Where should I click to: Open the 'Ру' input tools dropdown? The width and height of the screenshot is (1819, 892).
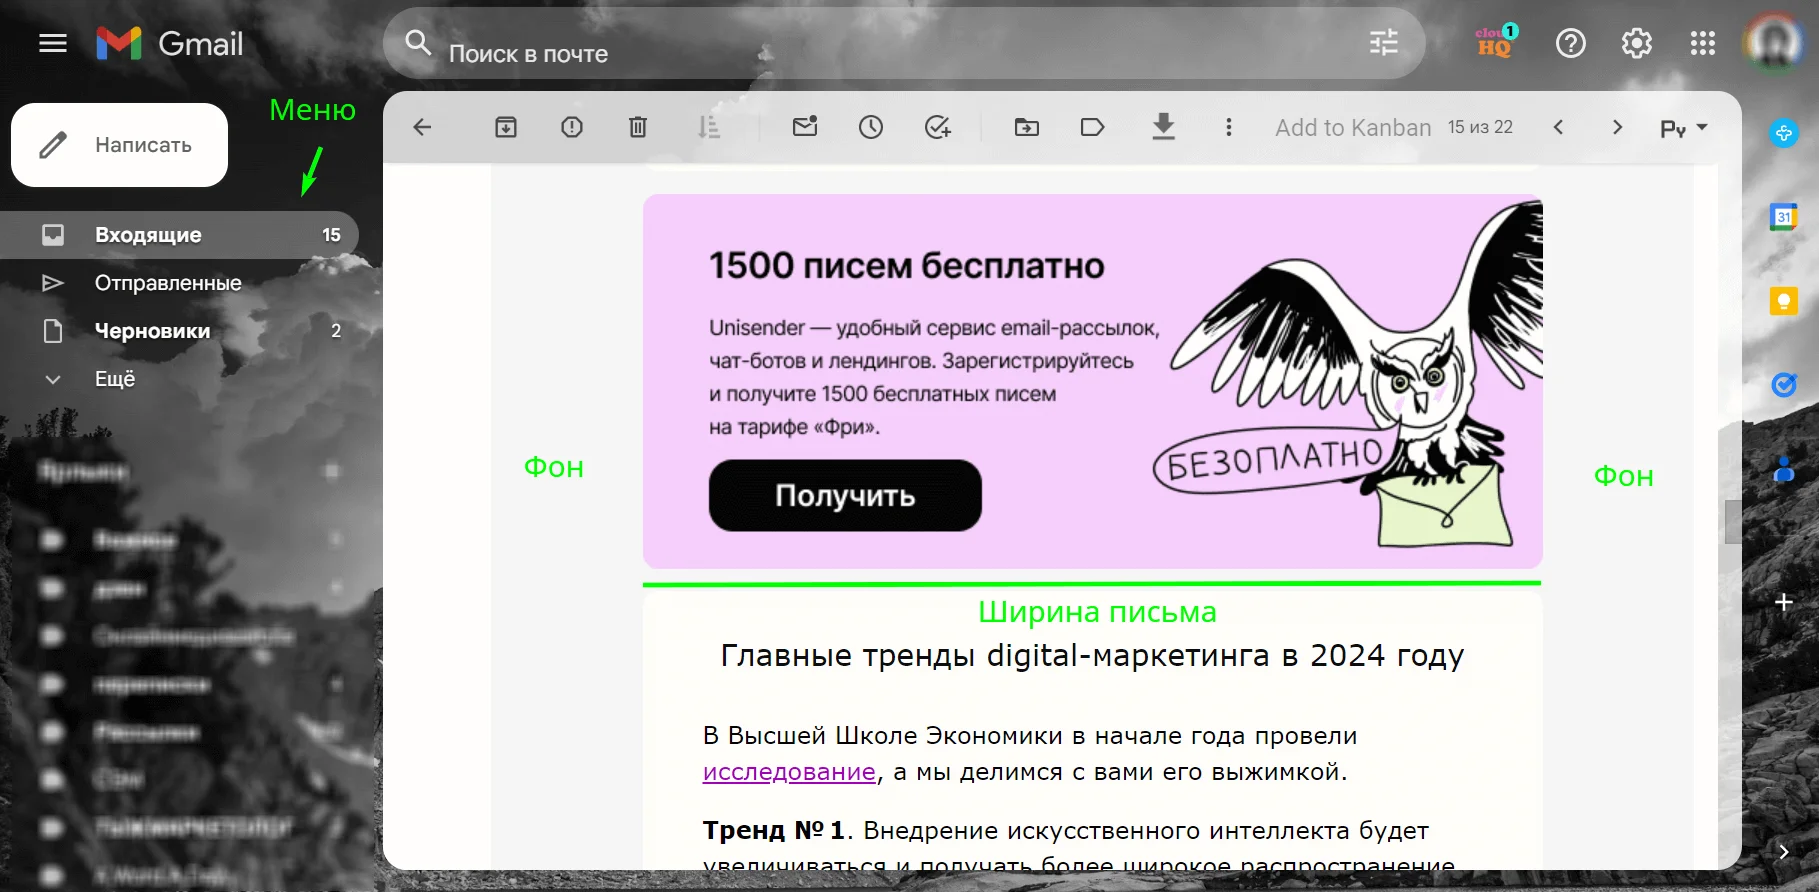pyautogui.click(x=1684, y=128)
